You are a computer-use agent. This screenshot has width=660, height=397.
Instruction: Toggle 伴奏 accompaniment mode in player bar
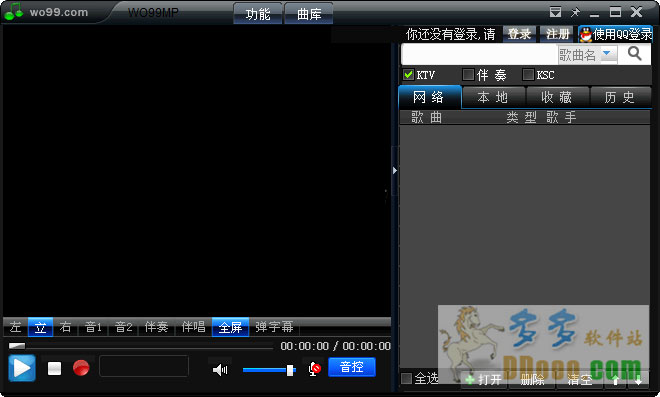click(156, 327)
